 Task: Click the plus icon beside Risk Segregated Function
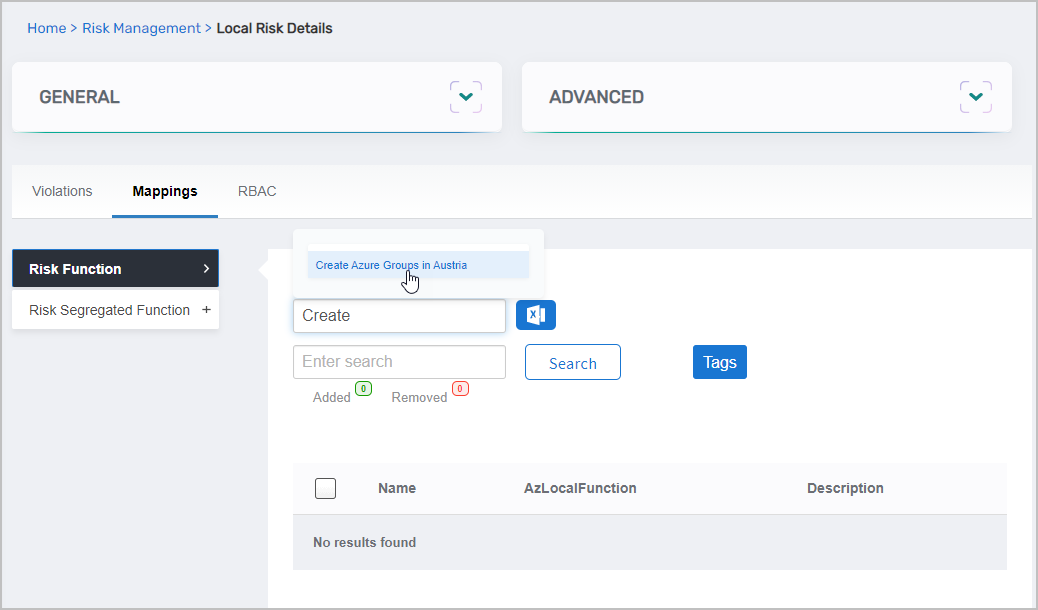[206, 310]
